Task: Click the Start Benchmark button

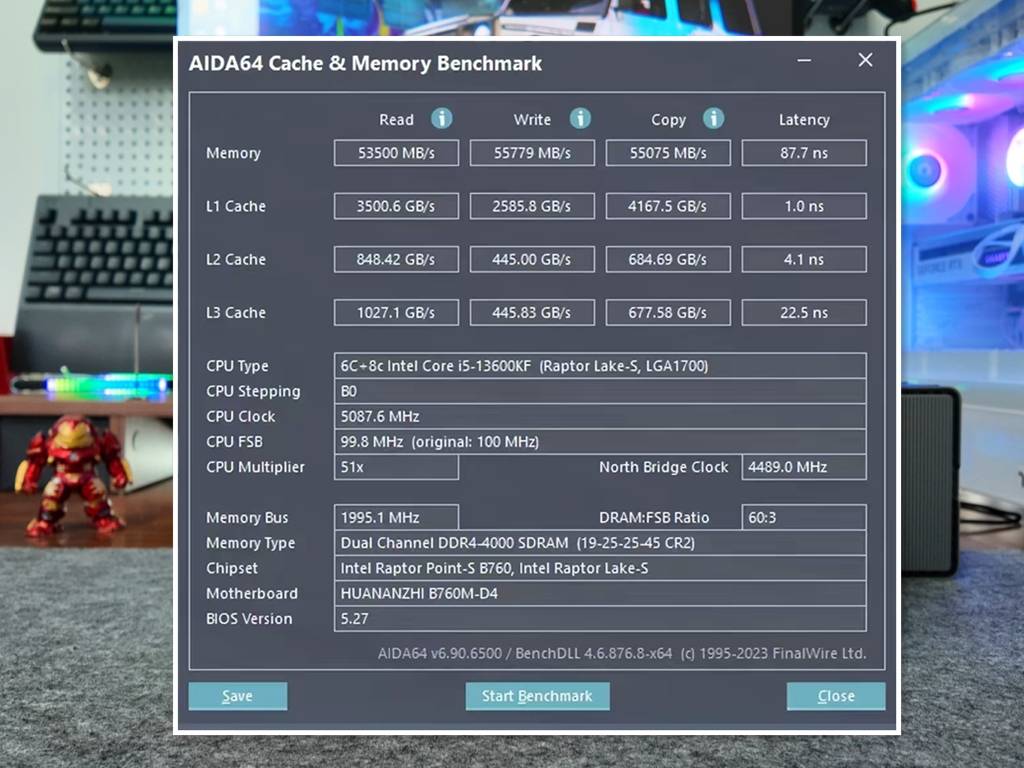Action: tap(537, 696)
